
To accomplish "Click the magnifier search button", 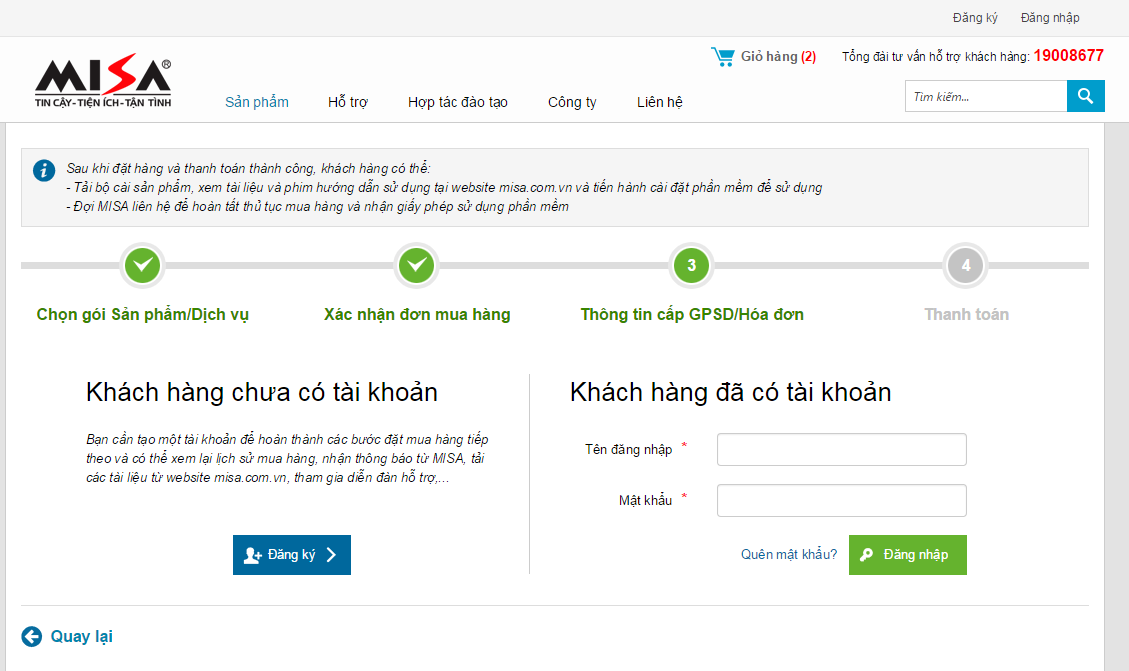I will click(1085, 96).
